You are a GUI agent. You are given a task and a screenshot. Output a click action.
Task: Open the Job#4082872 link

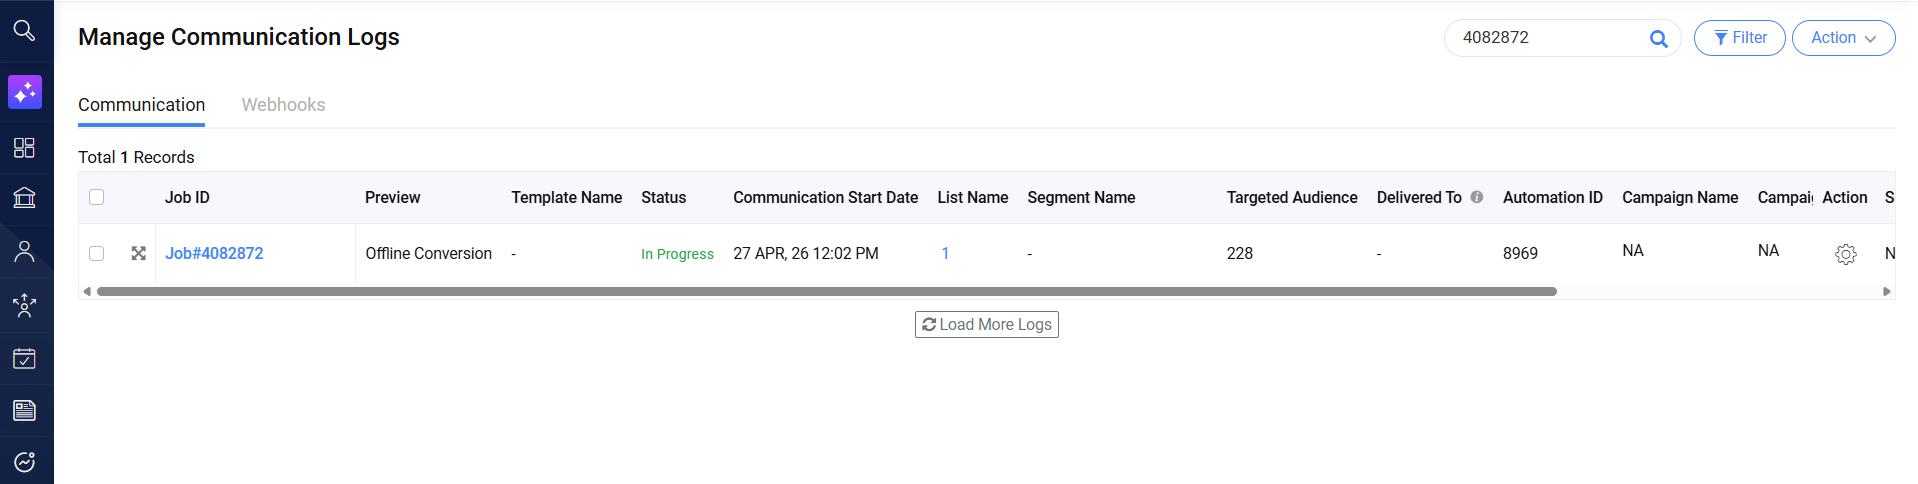tap(214, 253)
